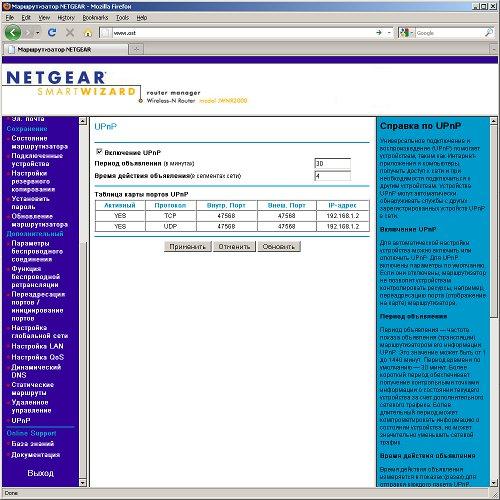Open the Help menu
This screenshot has width=500, height=500.
[142, 18]
